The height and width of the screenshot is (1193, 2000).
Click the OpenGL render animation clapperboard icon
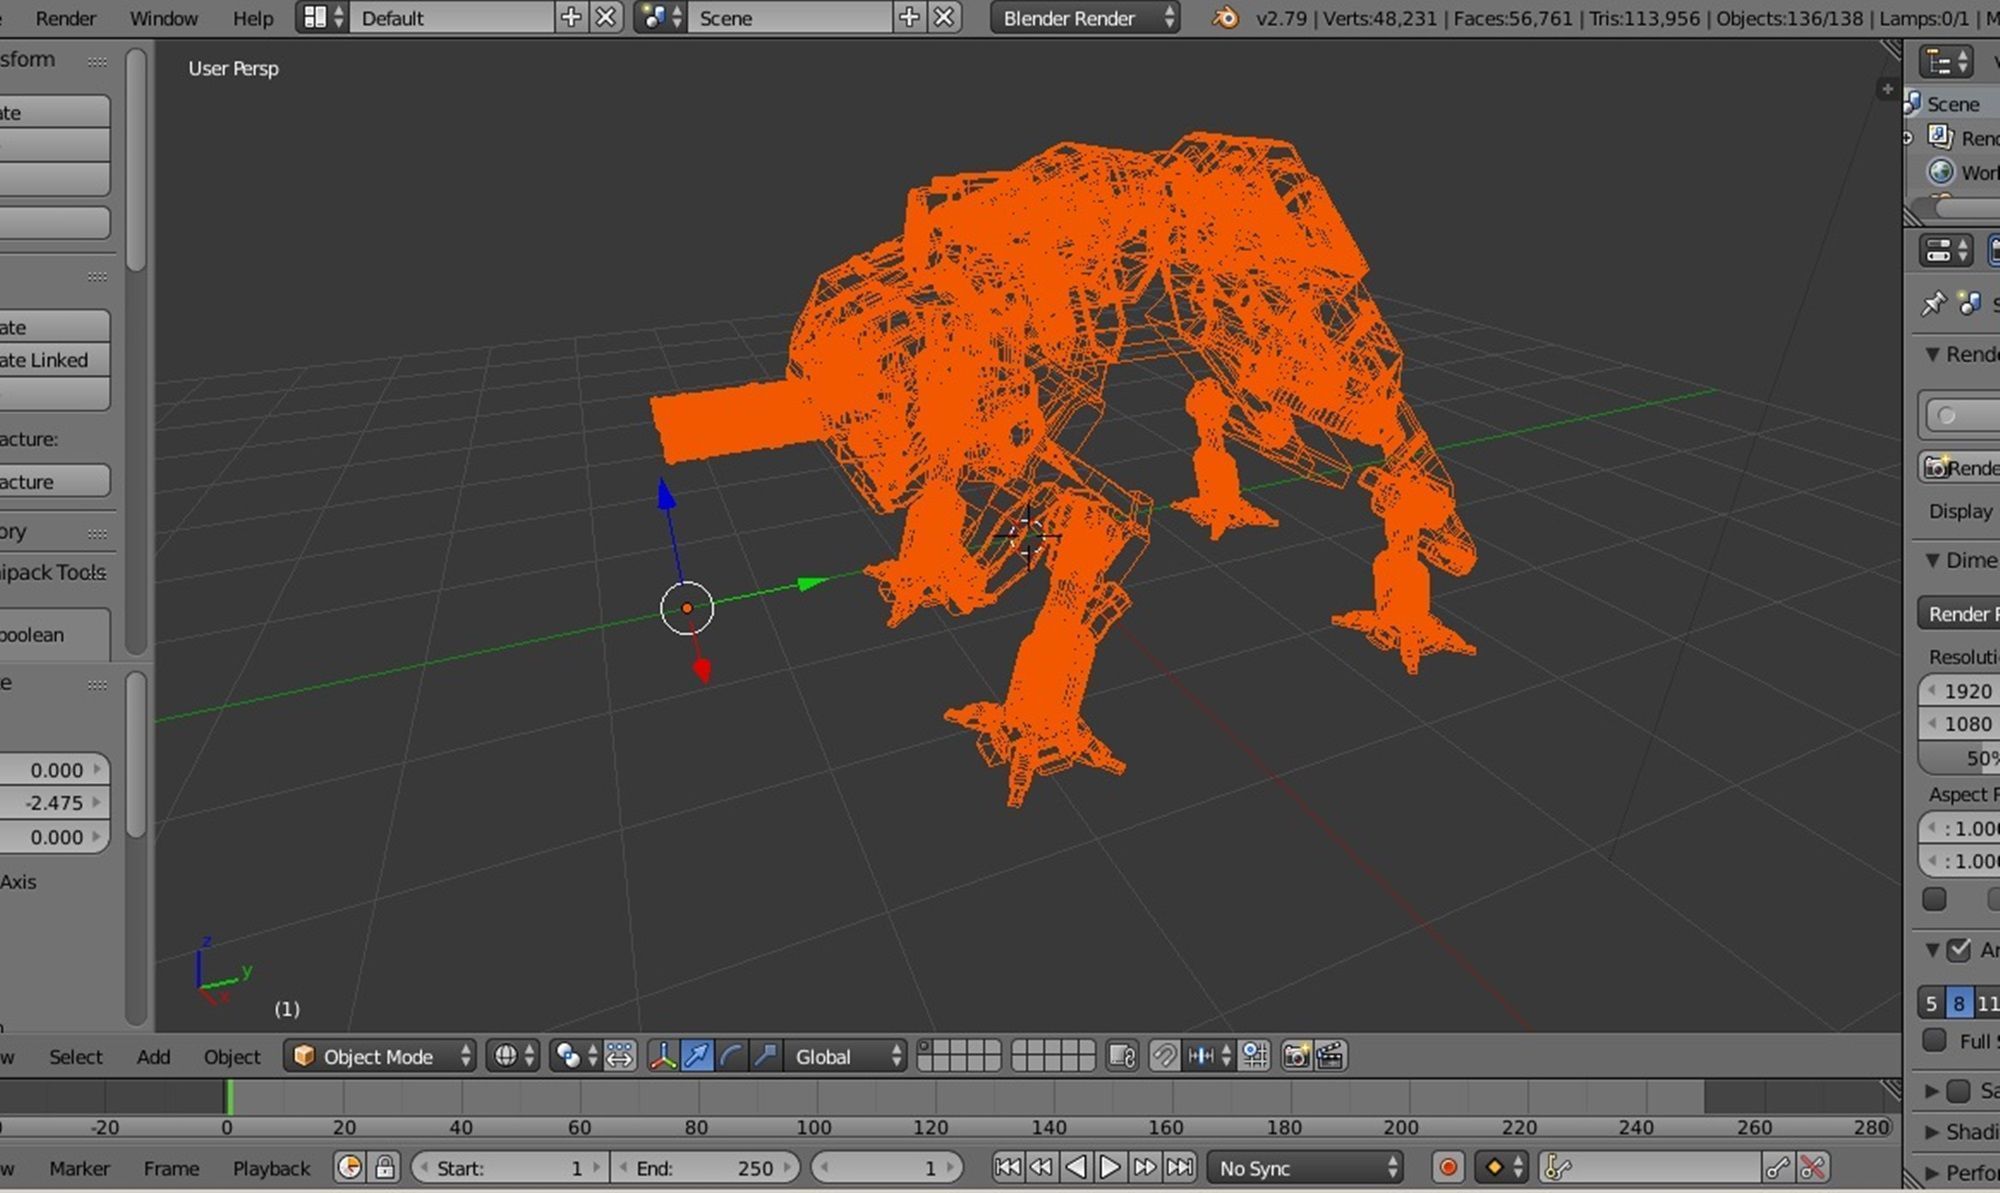(x=1330, y=1056)
